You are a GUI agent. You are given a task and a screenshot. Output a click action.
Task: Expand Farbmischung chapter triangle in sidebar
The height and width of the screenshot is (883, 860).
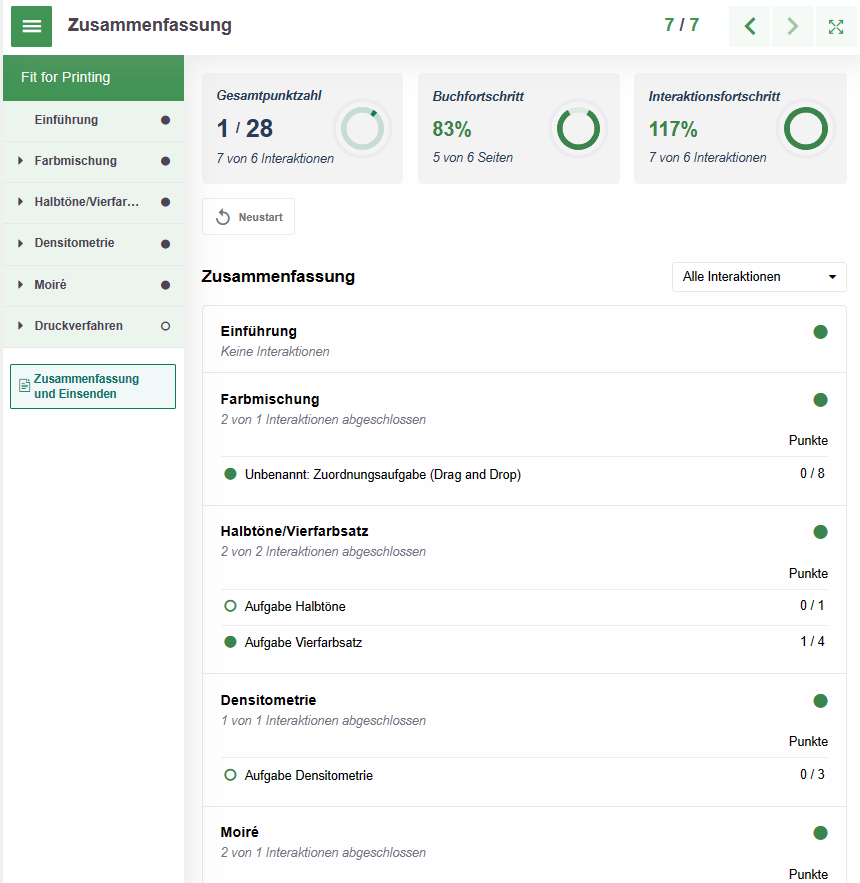(20, 160)
